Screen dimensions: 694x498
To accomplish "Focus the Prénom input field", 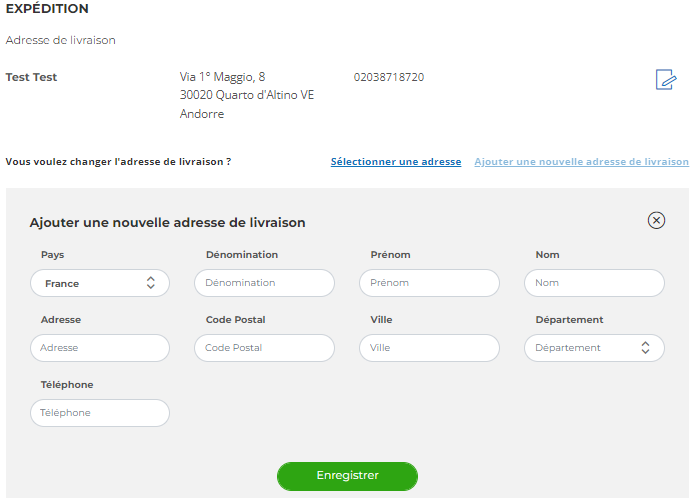I will point(429,283).
